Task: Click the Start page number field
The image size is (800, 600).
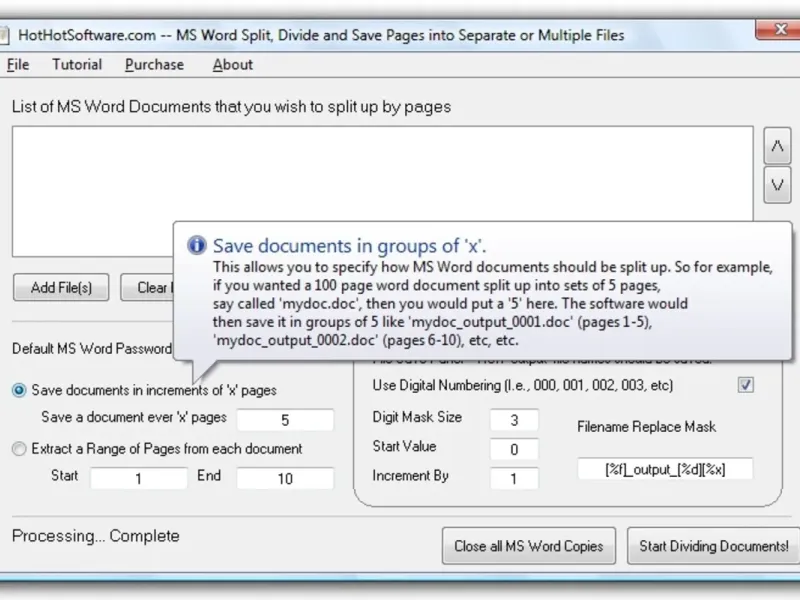Action: coord(138,479)
